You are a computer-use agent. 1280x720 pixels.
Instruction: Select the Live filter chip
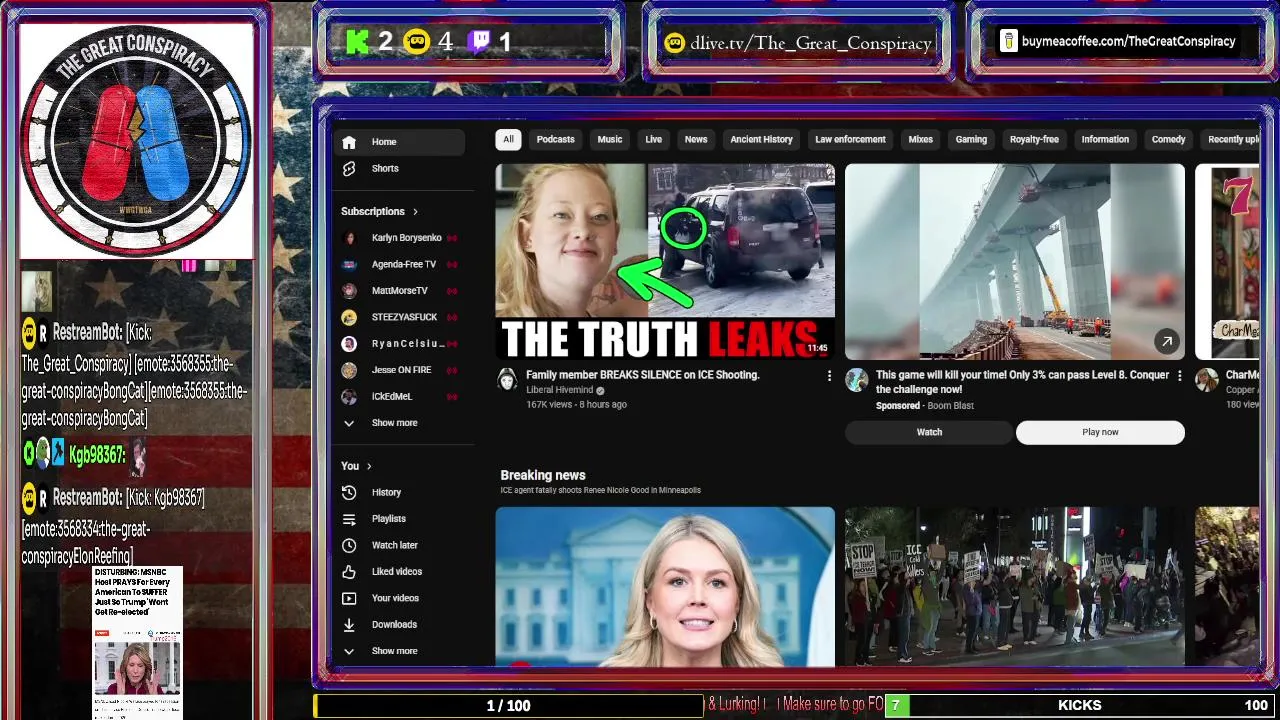click(653, 140)
